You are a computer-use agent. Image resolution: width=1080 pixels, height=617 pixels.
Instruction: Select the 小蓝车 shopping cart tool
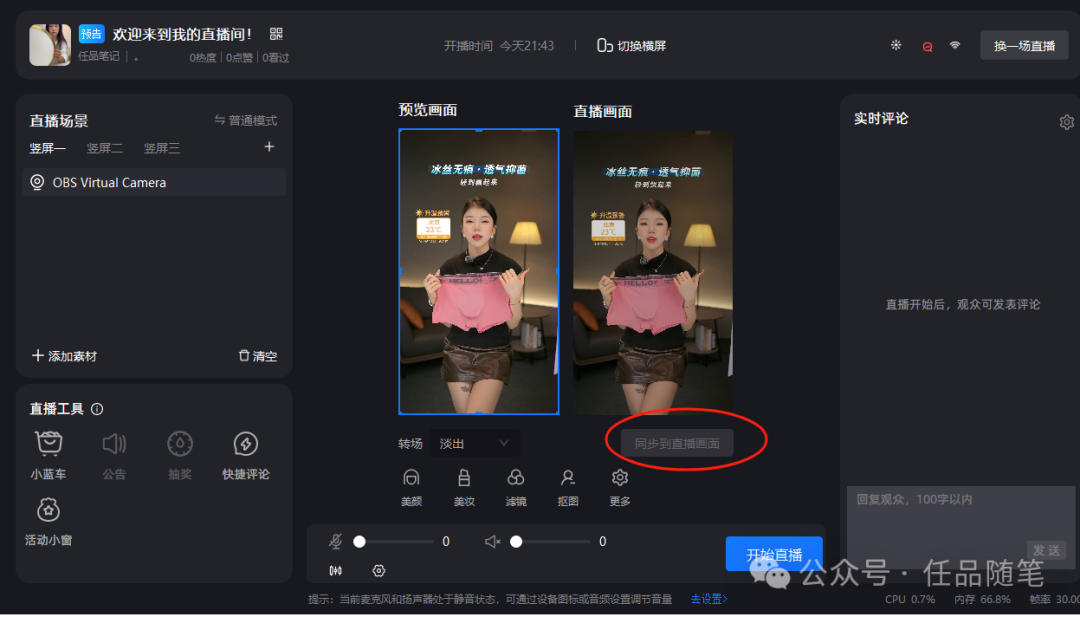tap(48, 453)
